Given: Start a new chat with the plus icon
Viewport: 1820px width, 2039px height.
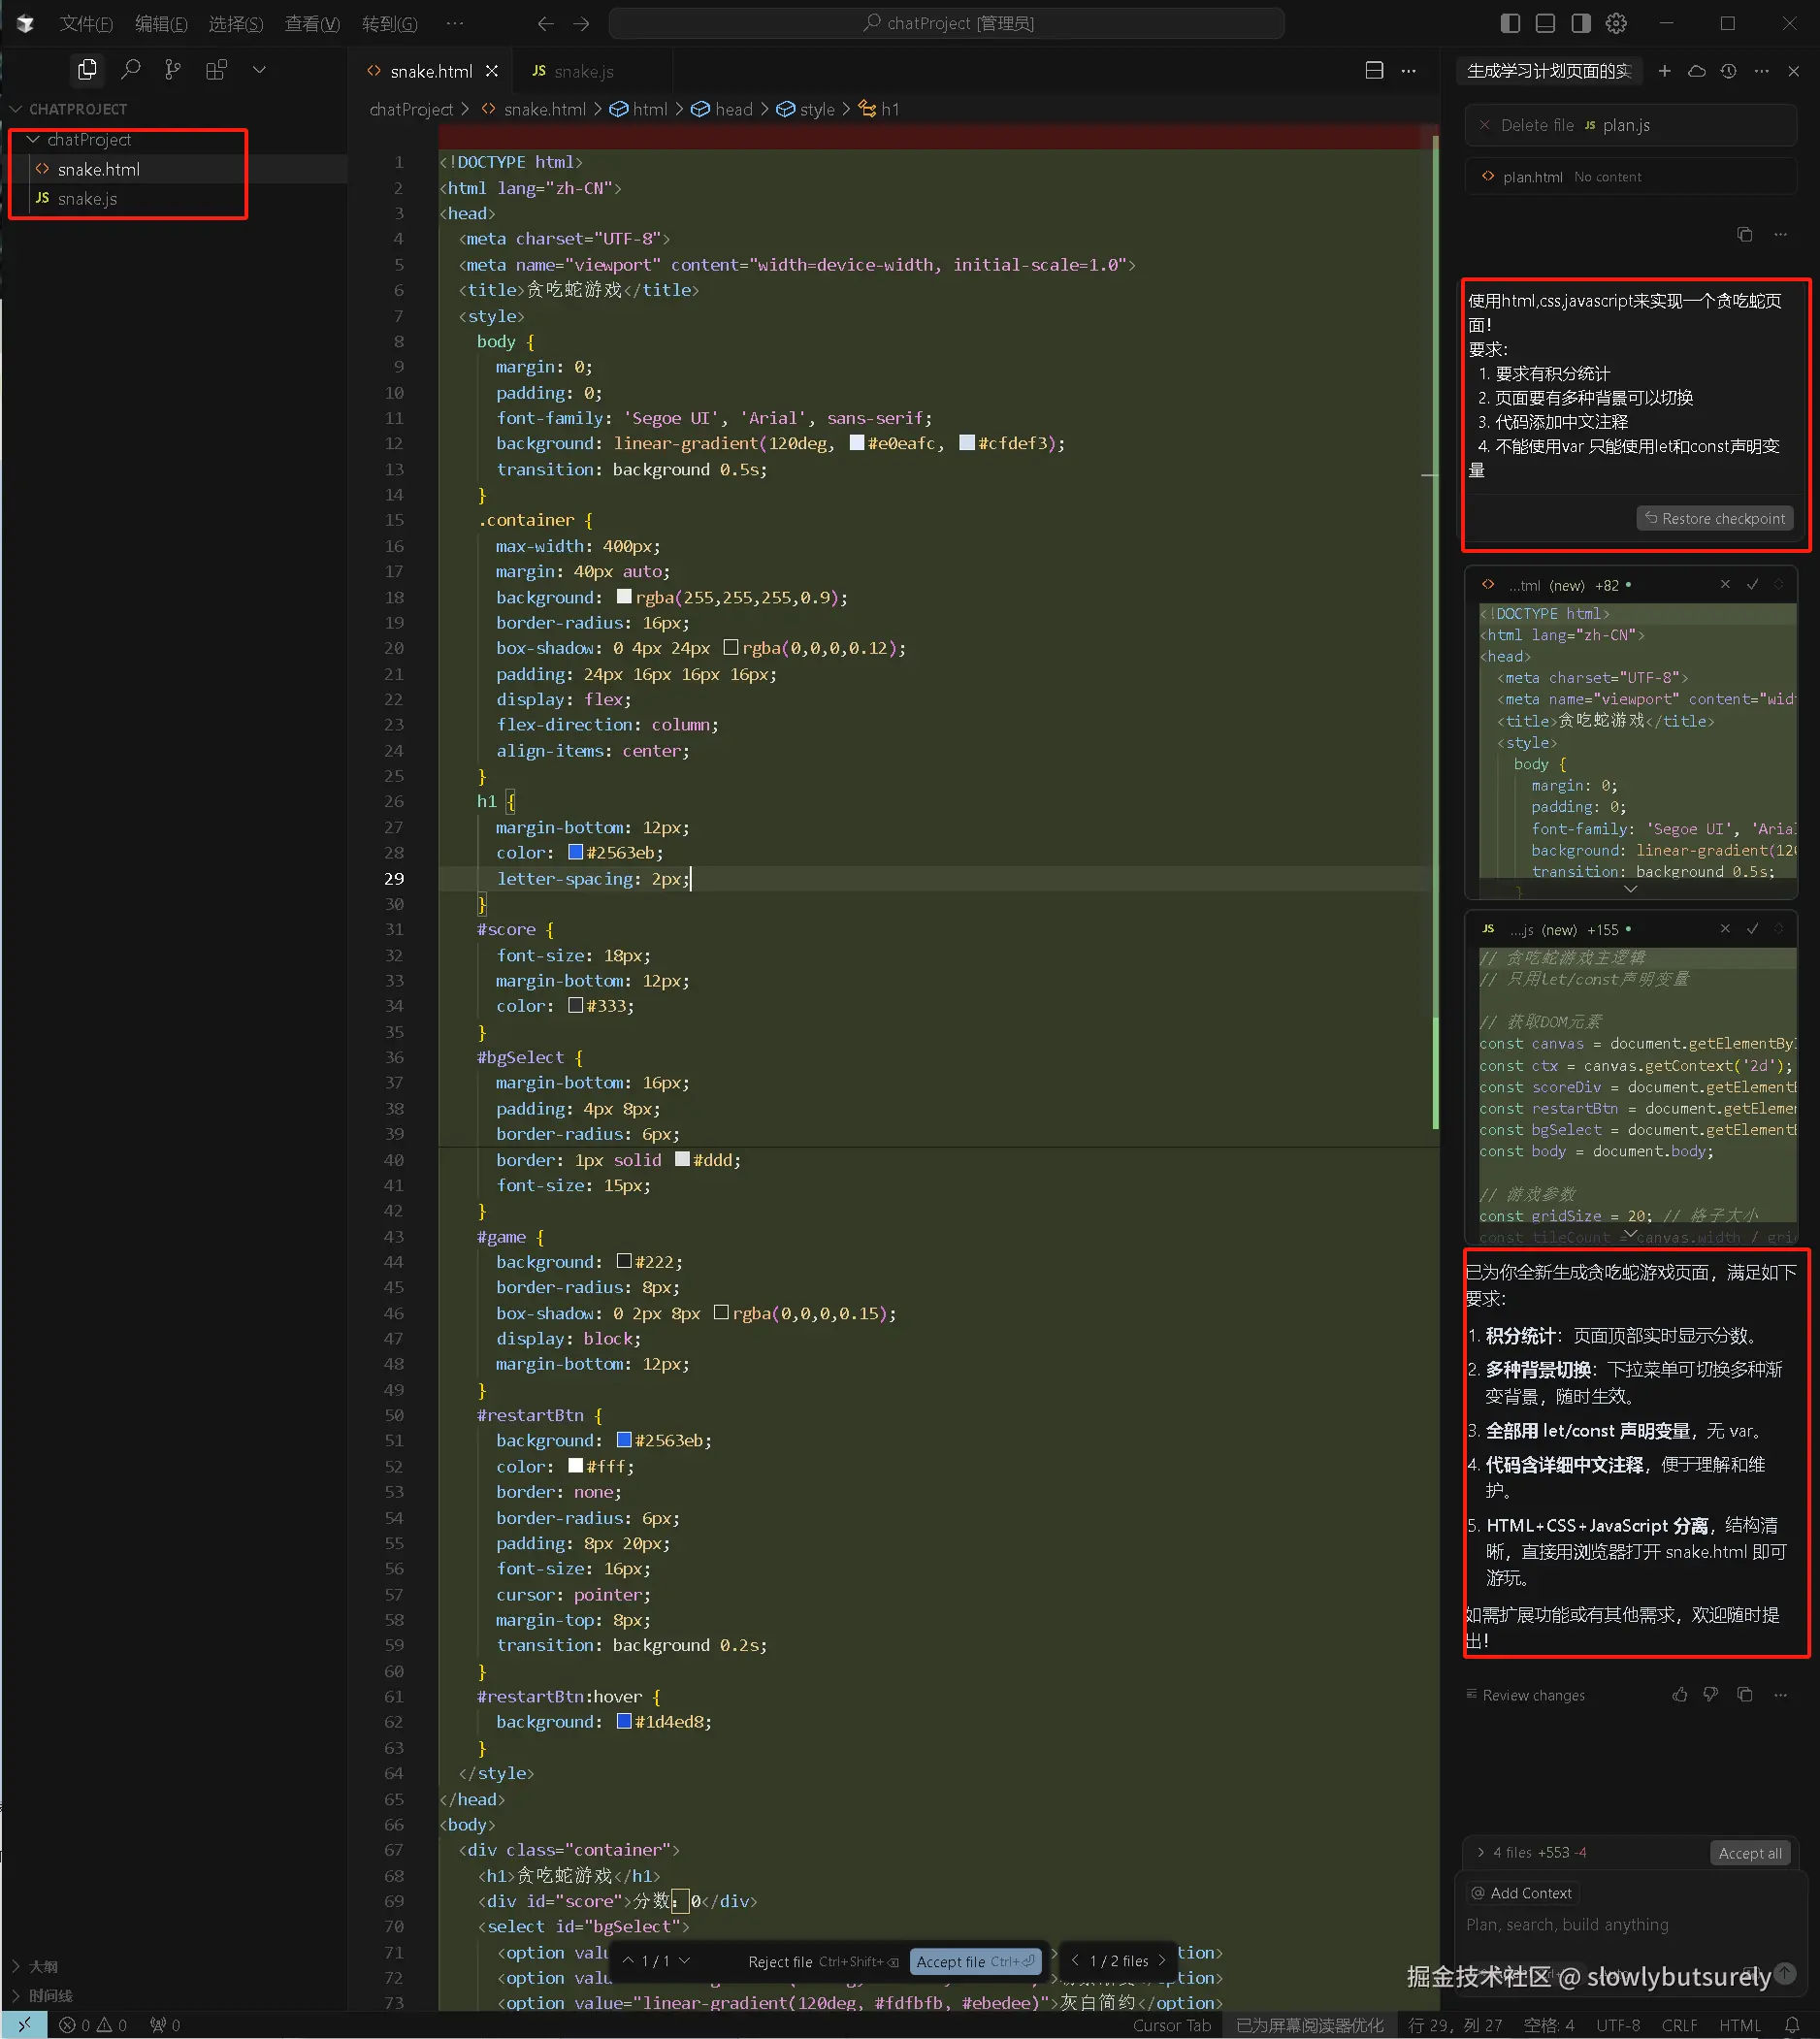Looking at the screenshot, I should click(x=1664, y=71).
